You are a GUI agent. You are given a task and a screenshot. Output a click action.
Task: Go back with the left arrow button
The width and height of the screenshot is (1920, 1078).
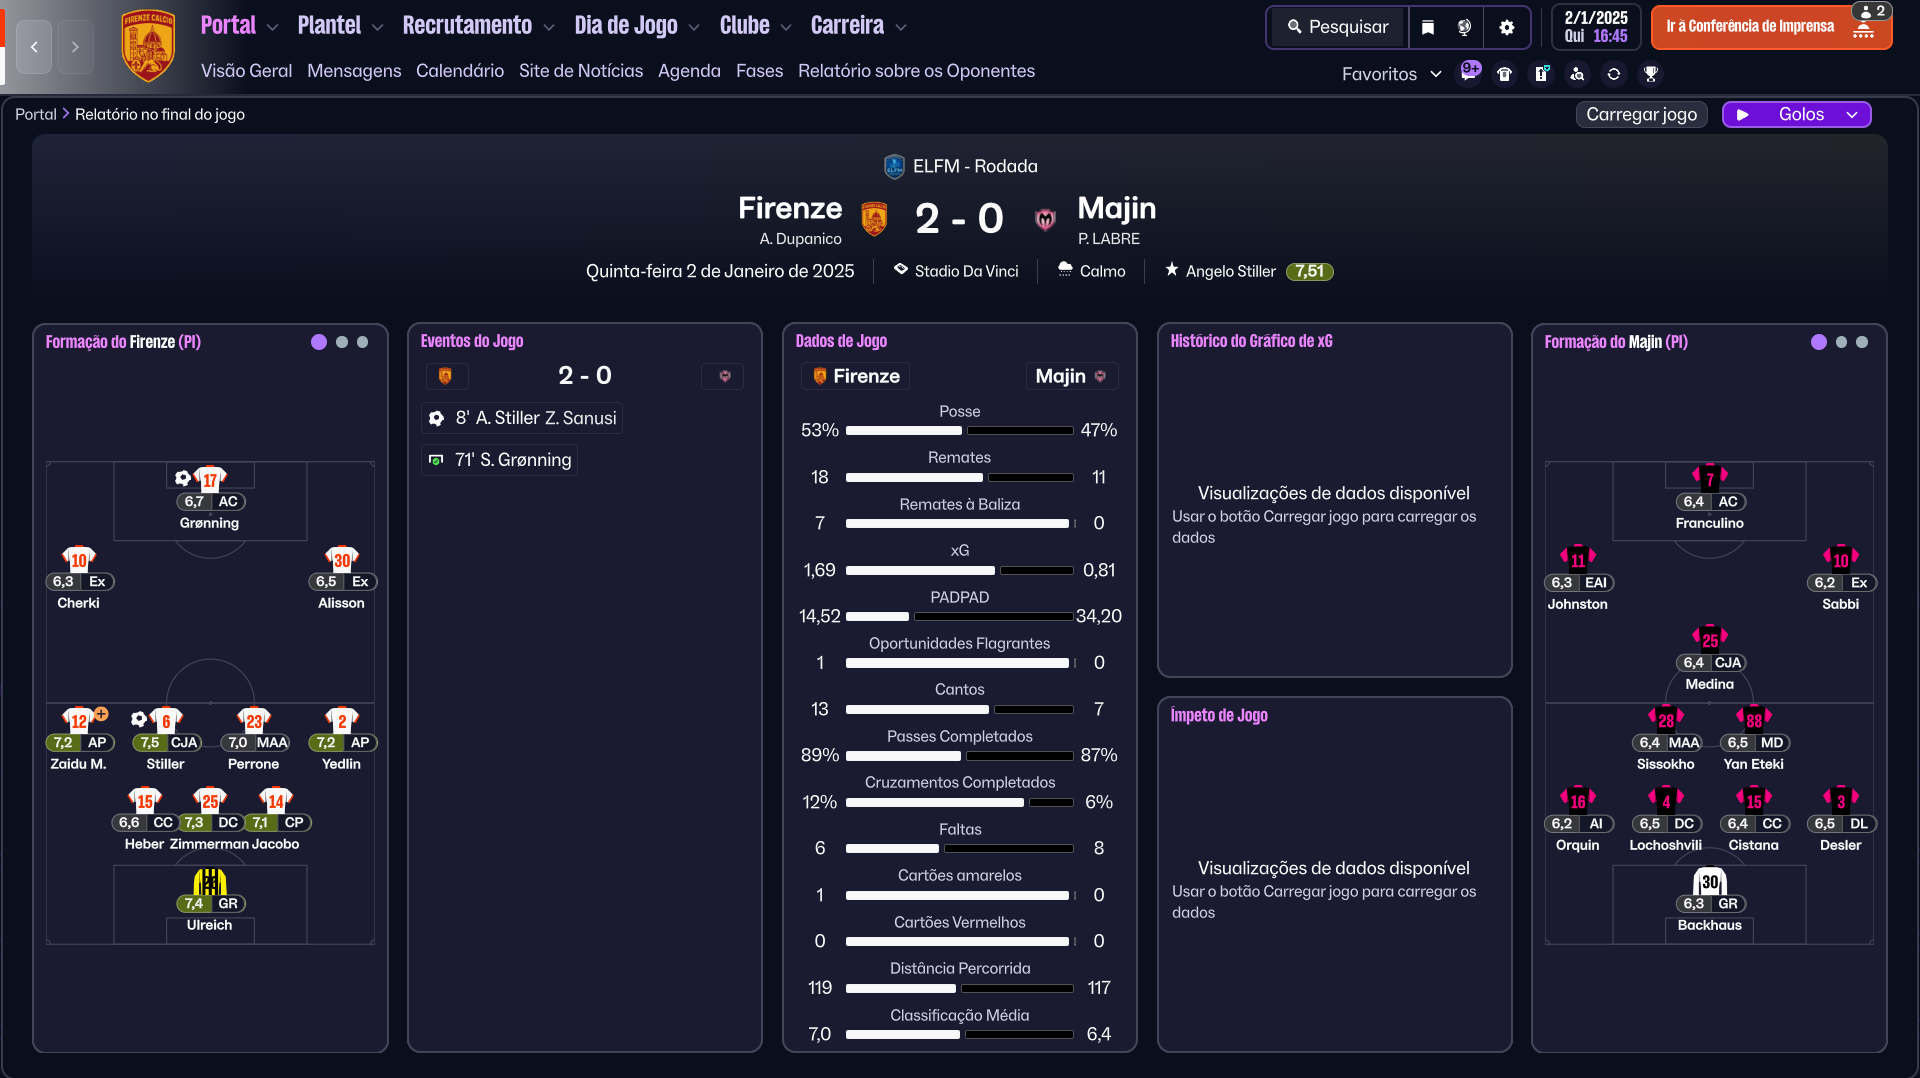pos(34,46)
